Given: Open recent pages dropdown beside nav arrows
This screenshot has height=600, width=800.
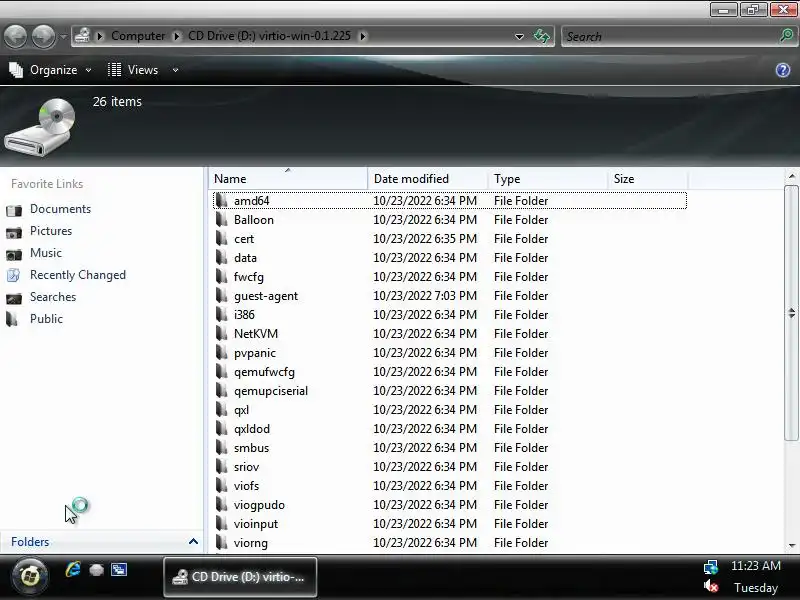Looking at the screenshot, I should pyautogui.click(x=63, y=37).
